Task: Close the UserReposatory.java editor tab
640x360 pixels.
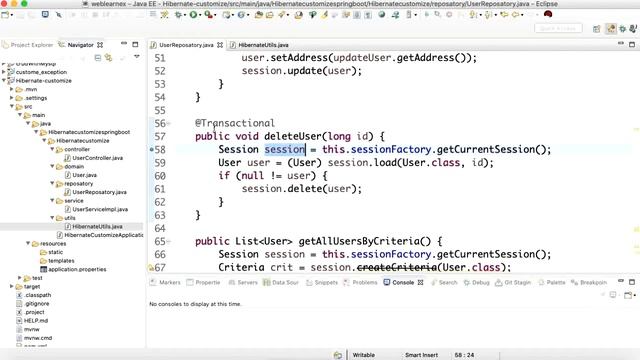Action: [220, 45]
